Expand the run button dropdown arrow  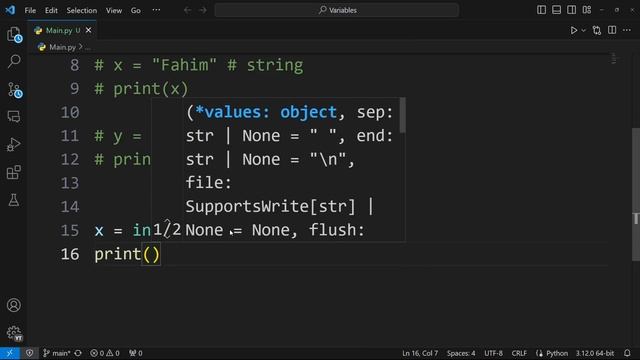(x=583, y=30)
